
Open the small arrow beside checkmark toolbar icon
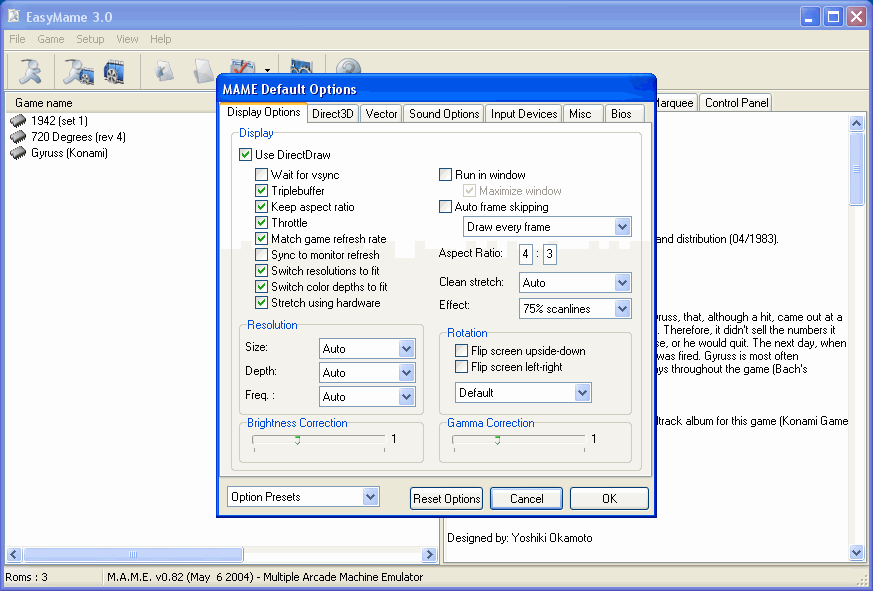pyautogui.click(x=267, y=70)
